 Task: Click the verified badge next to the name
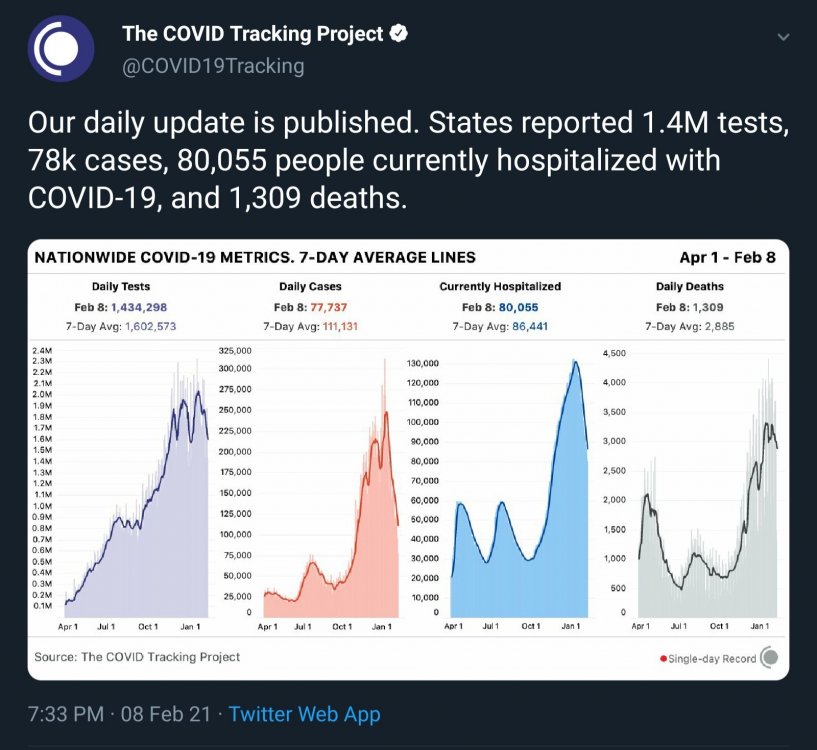click(399, 33)
